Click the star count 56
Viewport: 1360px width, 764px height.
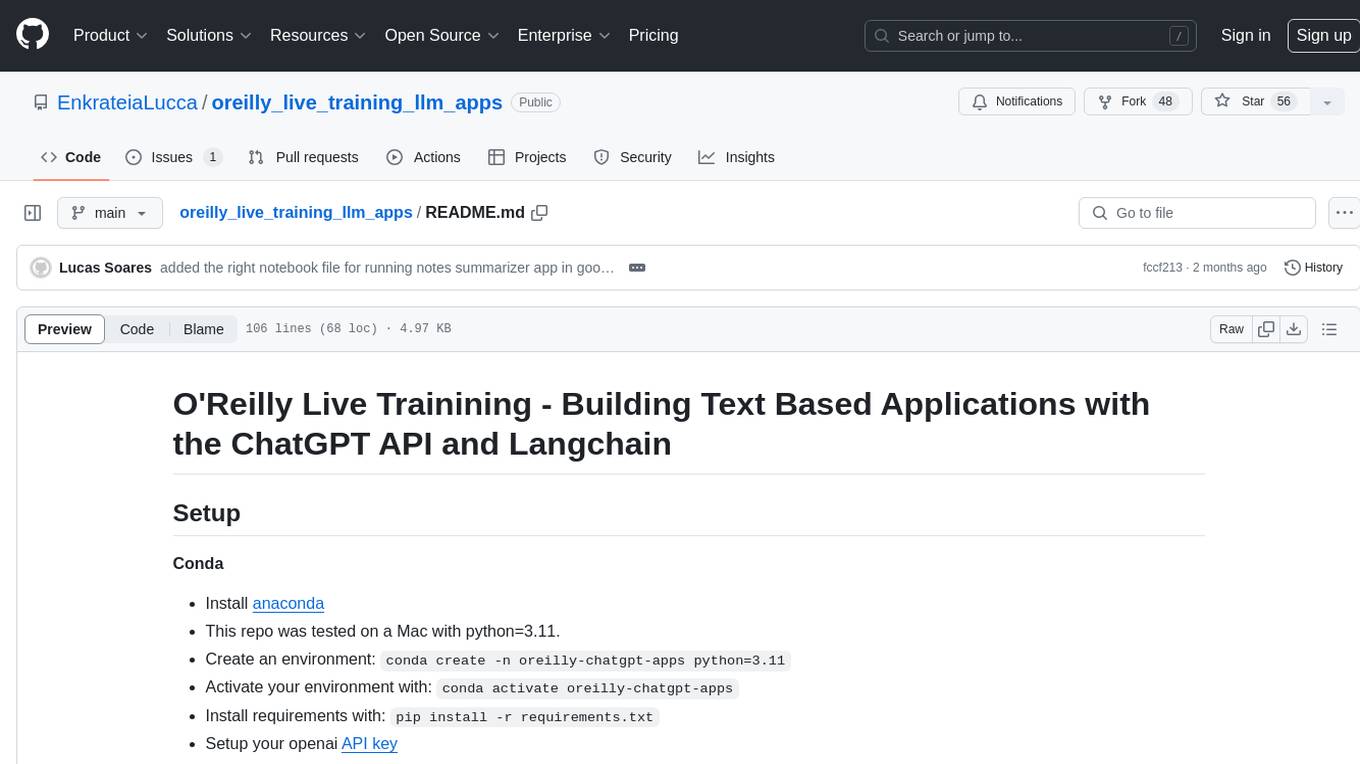[1284, 102]
